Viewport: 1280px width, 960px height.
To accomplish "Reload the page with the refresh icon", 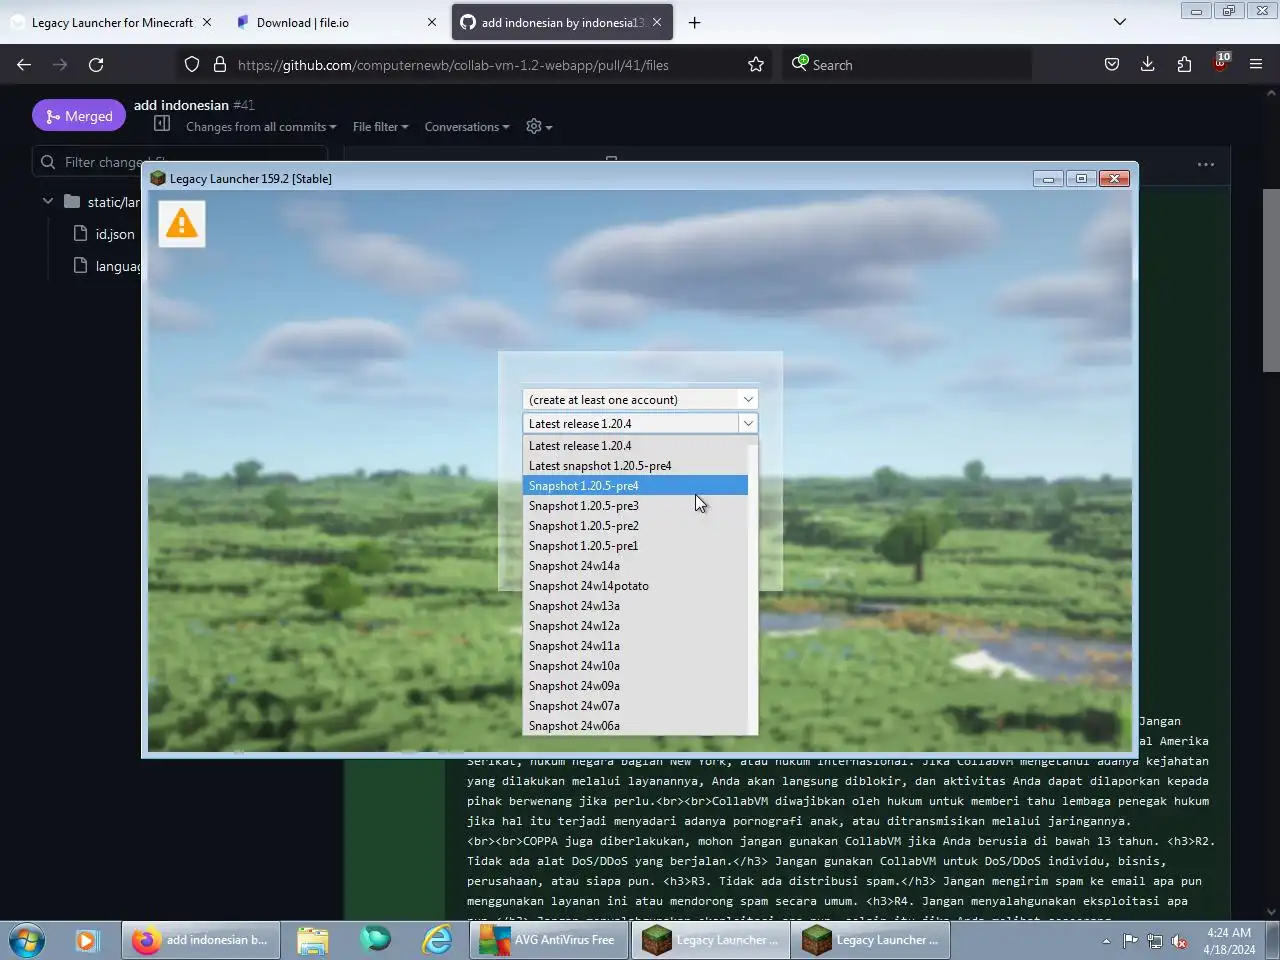I will [96, 65].
